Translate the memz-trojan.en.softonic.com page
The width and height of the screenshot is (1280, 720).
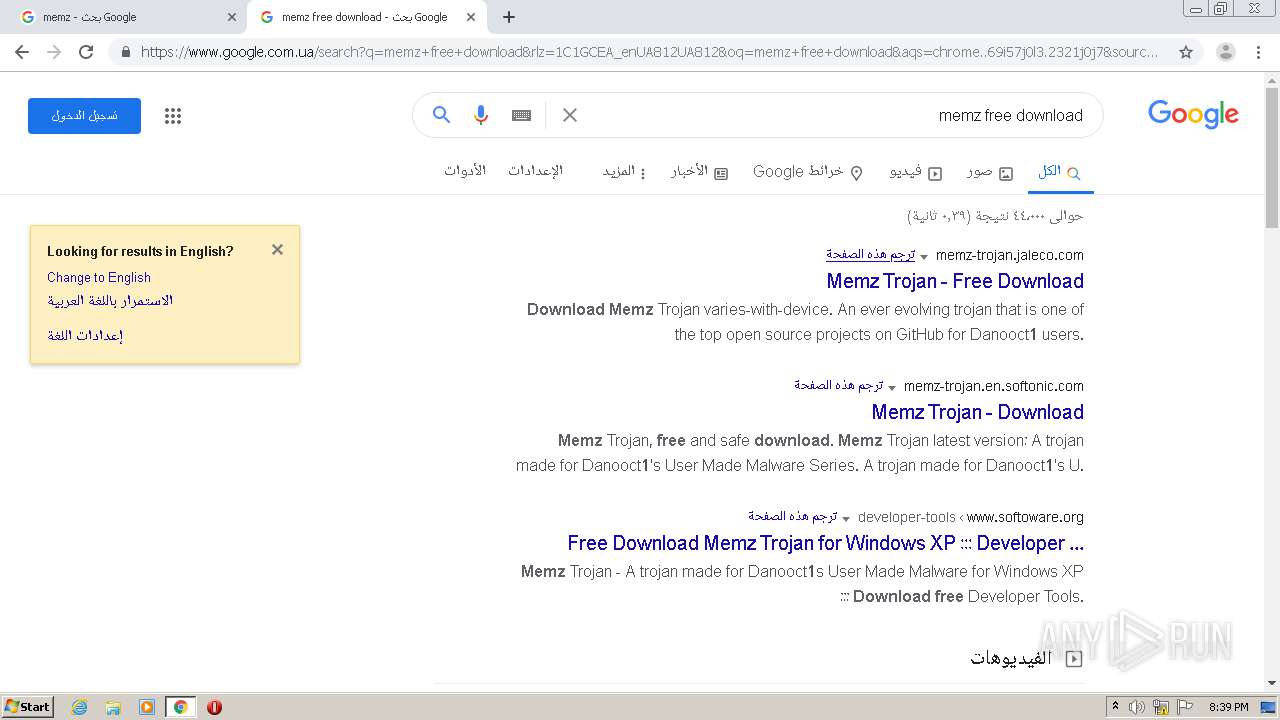click(x=838, y=386)
